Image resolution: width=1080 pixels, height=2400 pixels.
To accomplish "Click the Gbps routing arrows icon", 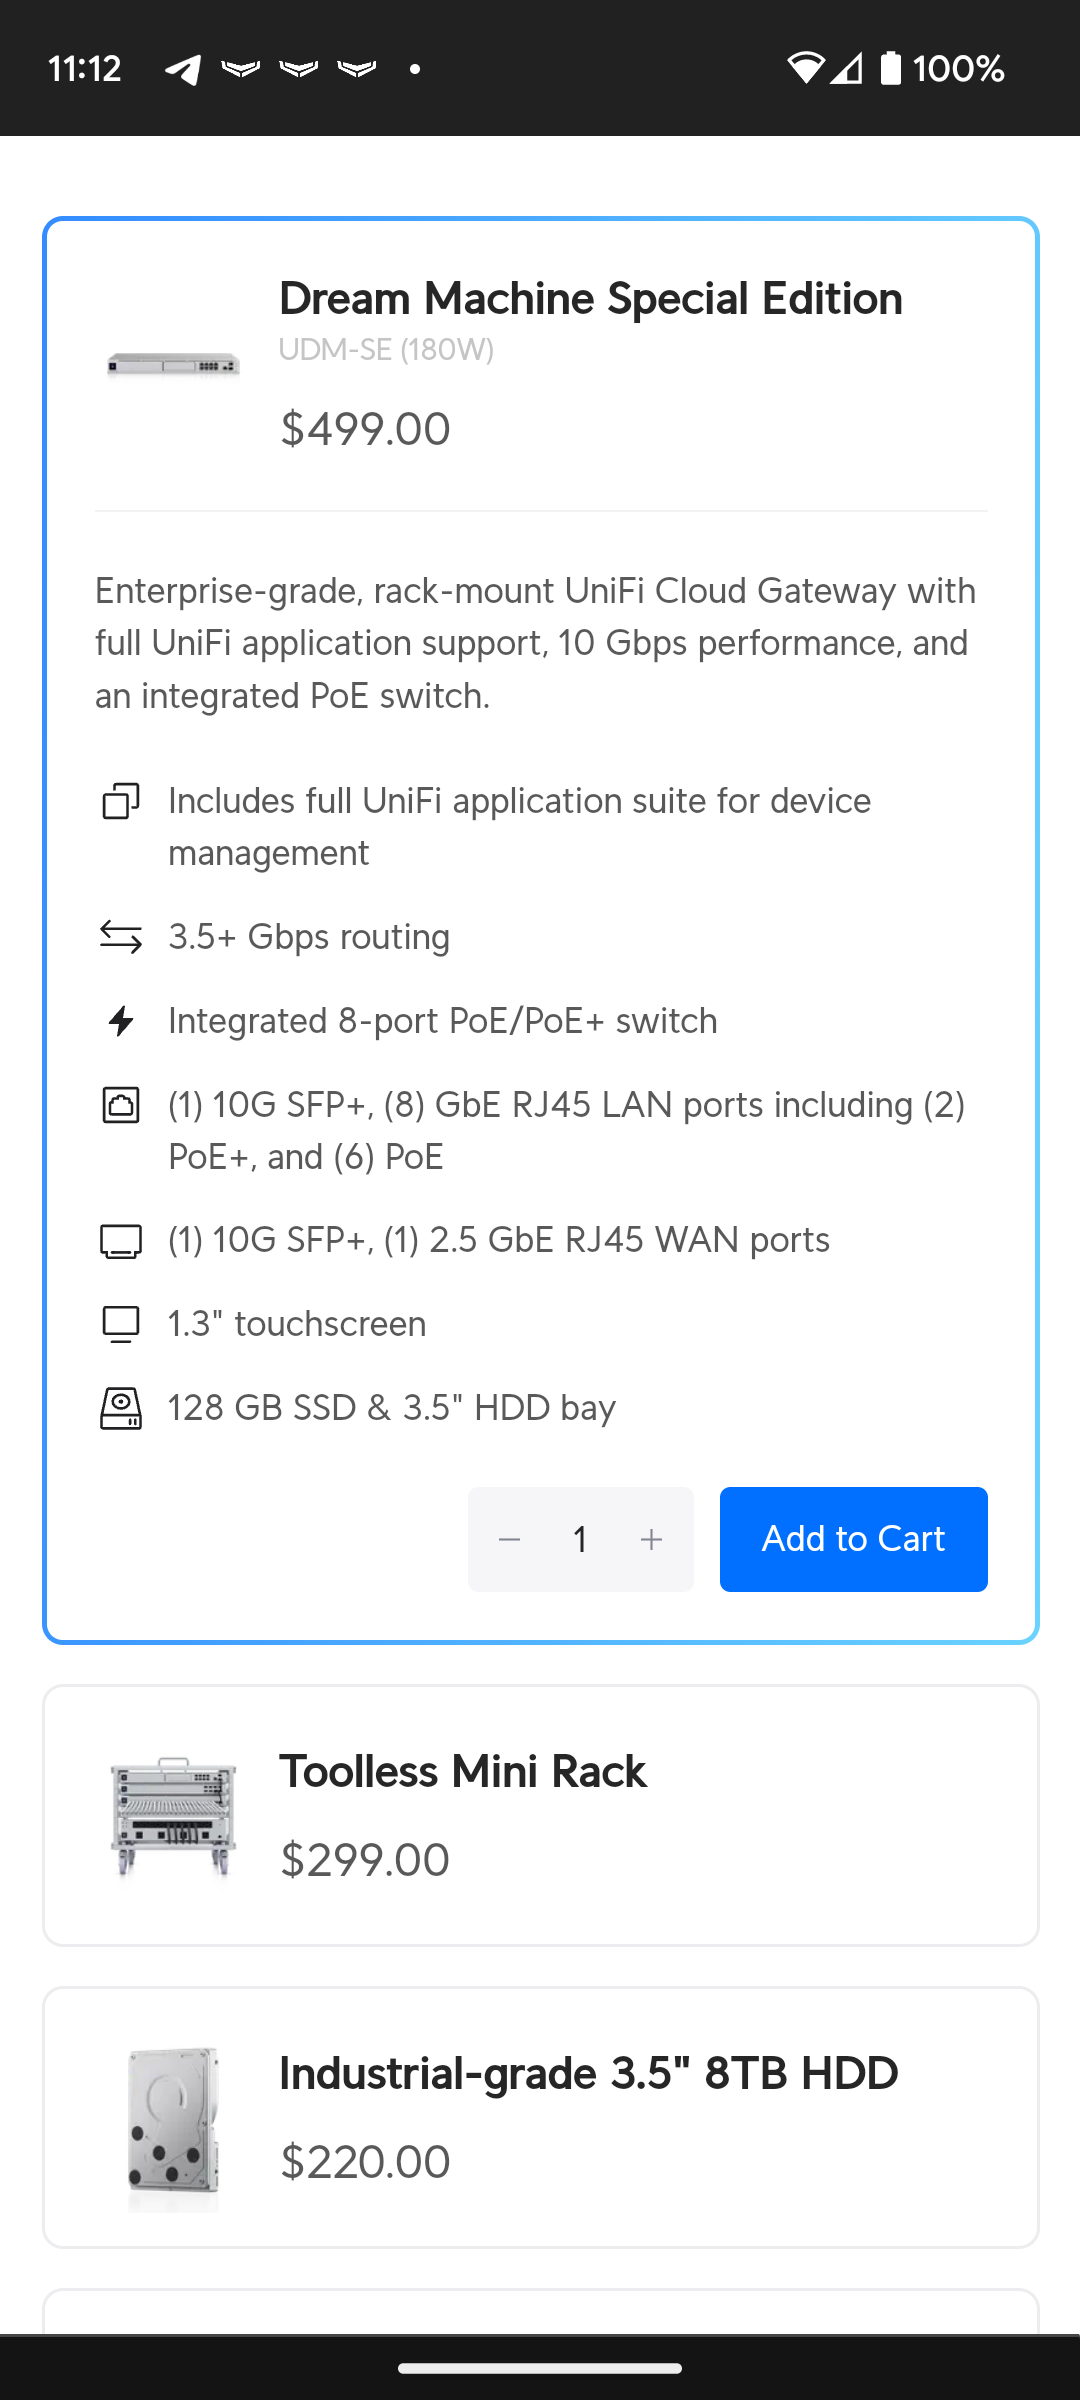I will tap(121, 937).
